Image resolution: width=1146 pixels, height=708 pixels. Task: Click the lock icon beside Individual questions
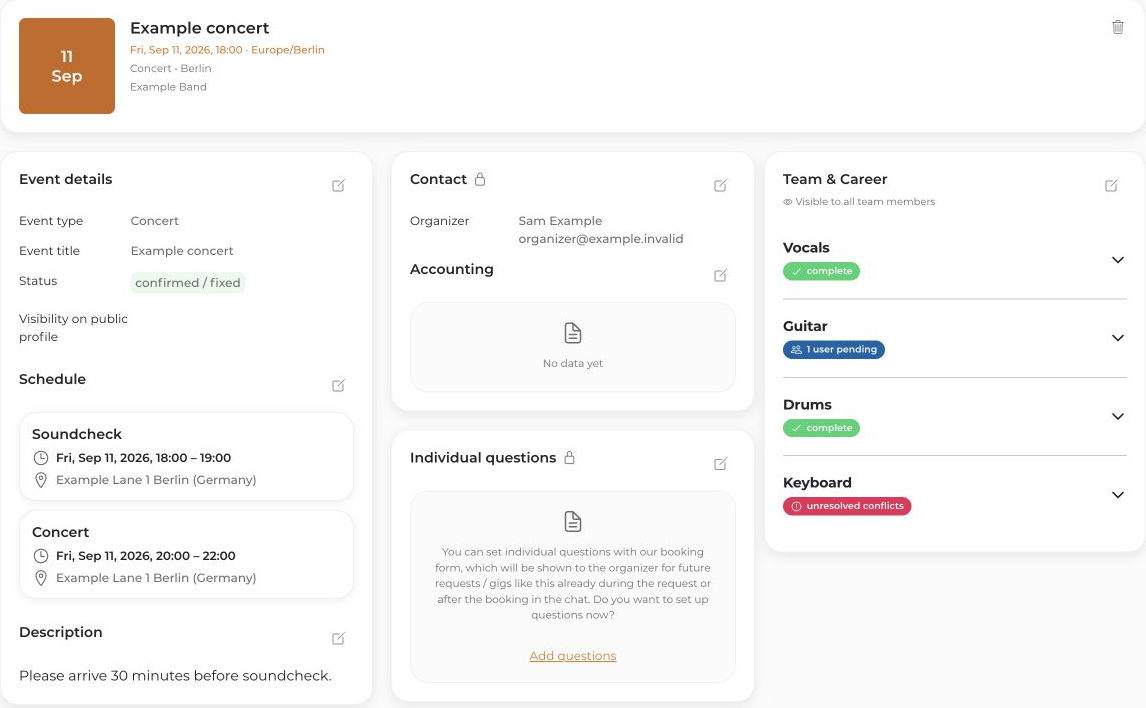[569, 457]
